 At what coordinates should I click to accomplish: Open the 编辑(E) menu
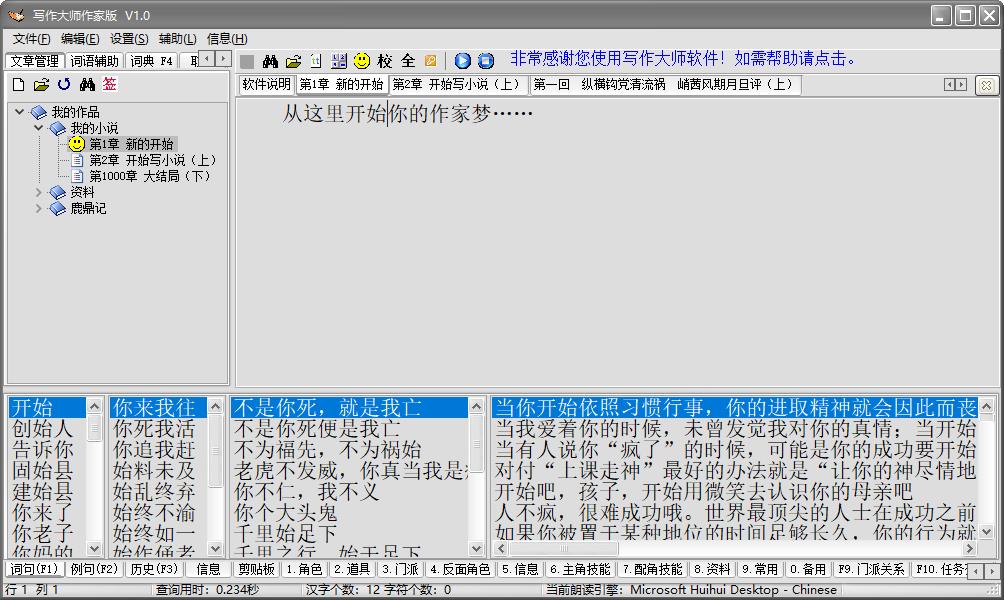click(x=79, y=38)
